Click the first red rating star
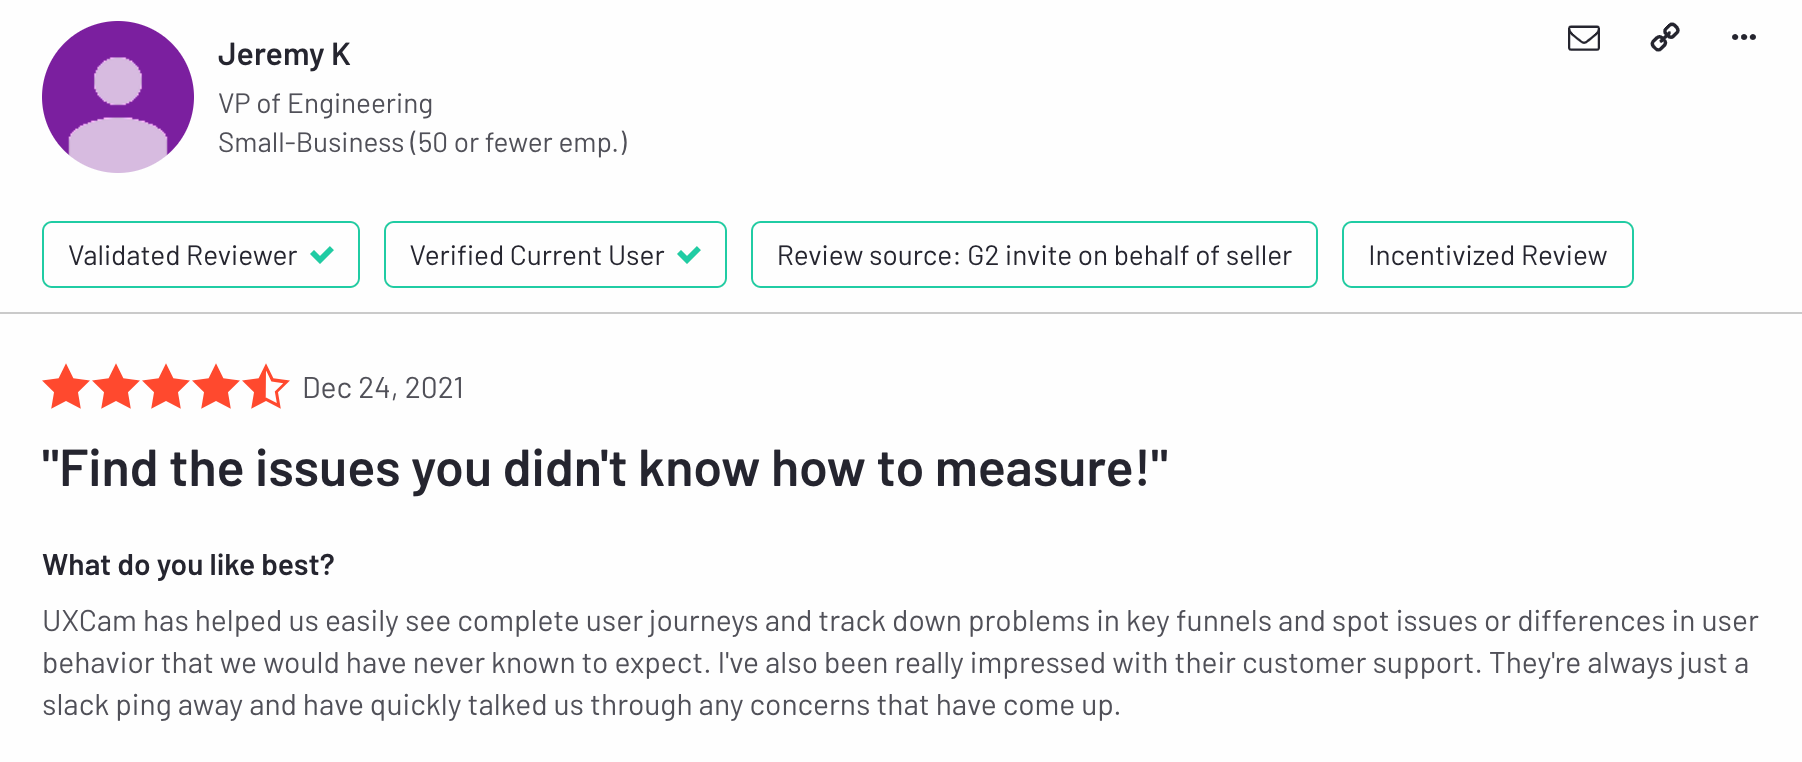Screen dimensions: 1802x762 [x=67, y=388]
